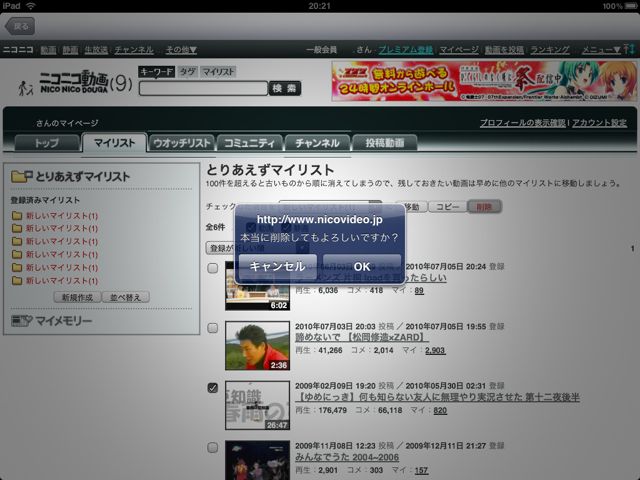
Task: Go to マイページ in the top bar
Action: (x=459, y=50)
